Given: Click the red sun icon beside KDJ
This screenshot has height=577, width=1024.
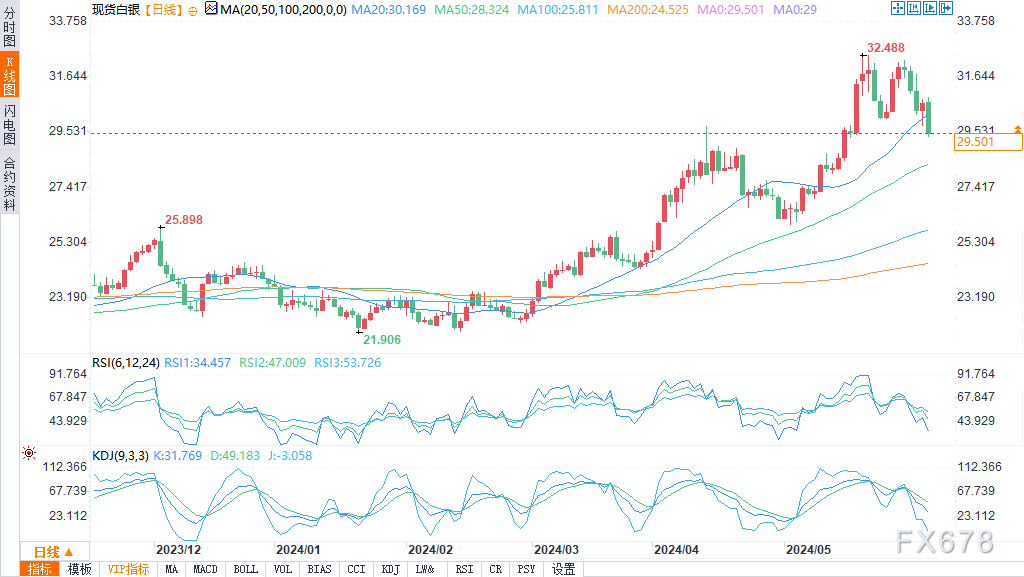Looking at the screenshot, I should (29, 454).
